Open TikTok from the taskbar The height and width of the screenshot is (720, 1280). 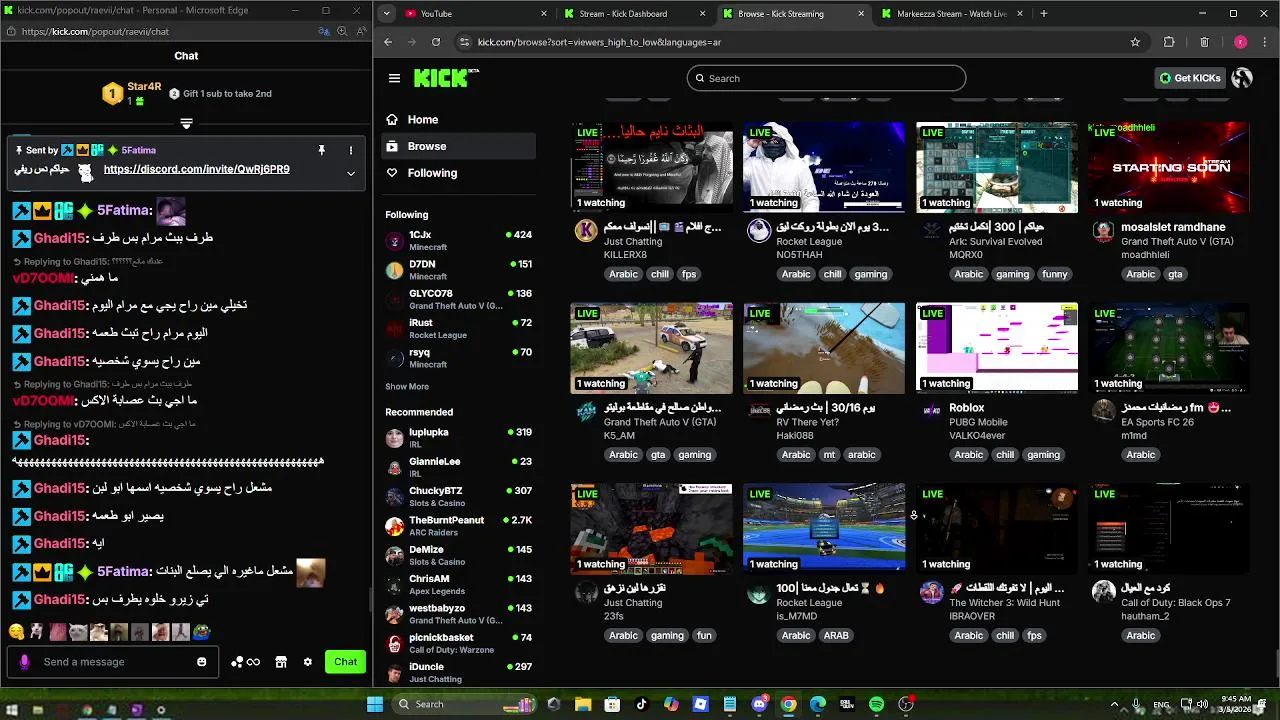[x=641, y=705]
